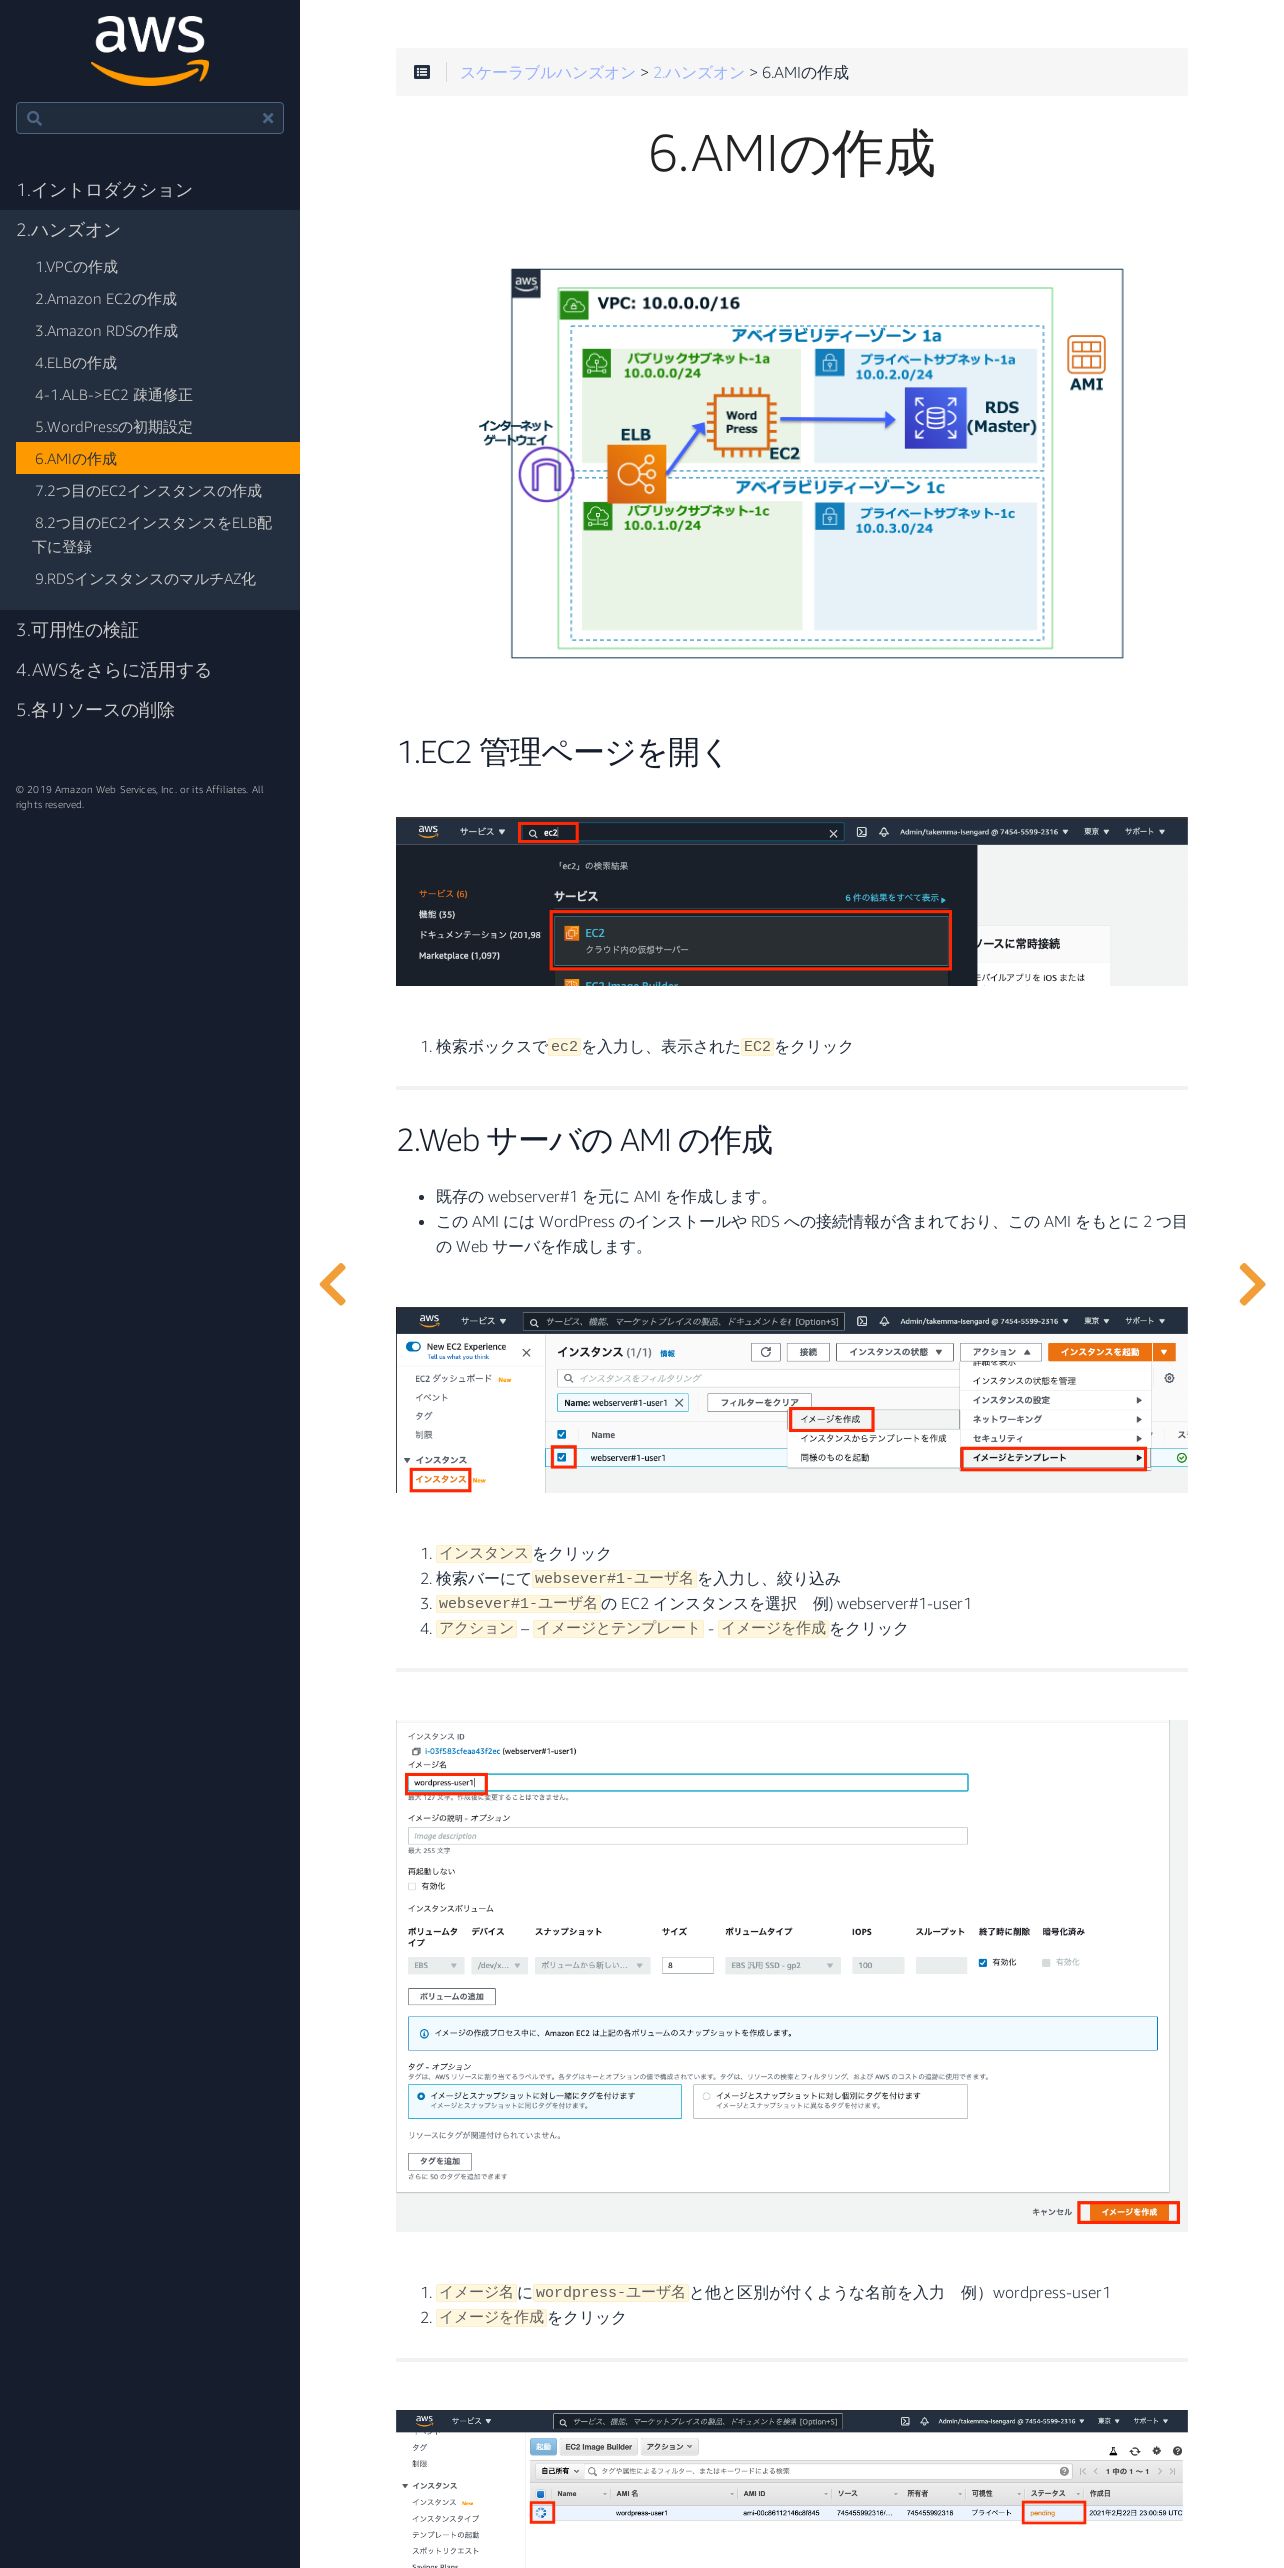Open the table of contents icon in breadcrumb bar
Viewport: 1284px width, 2568px height.
tap(422, 72)
